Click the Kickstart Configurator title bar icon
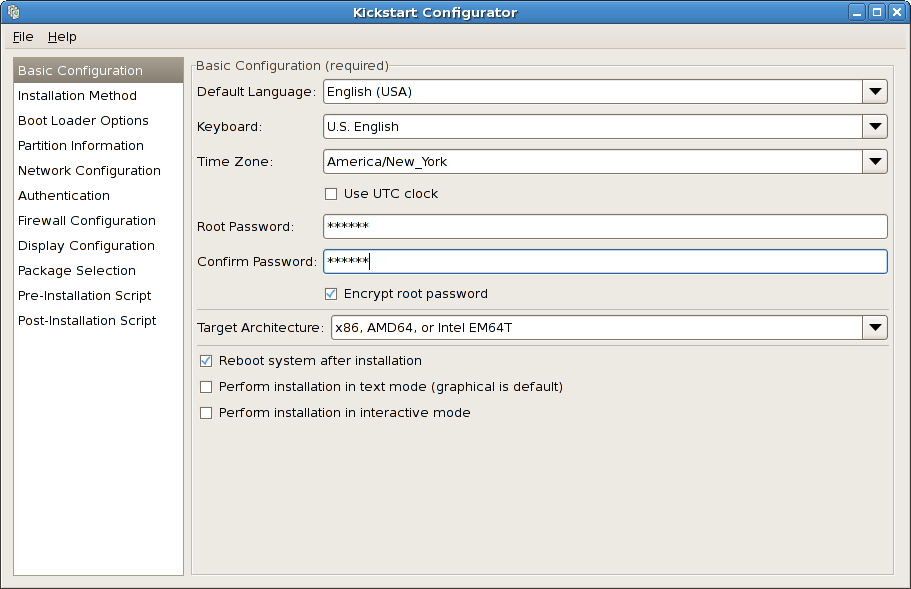This screenshot has height=589, width=911. click(x=12, y=12)
